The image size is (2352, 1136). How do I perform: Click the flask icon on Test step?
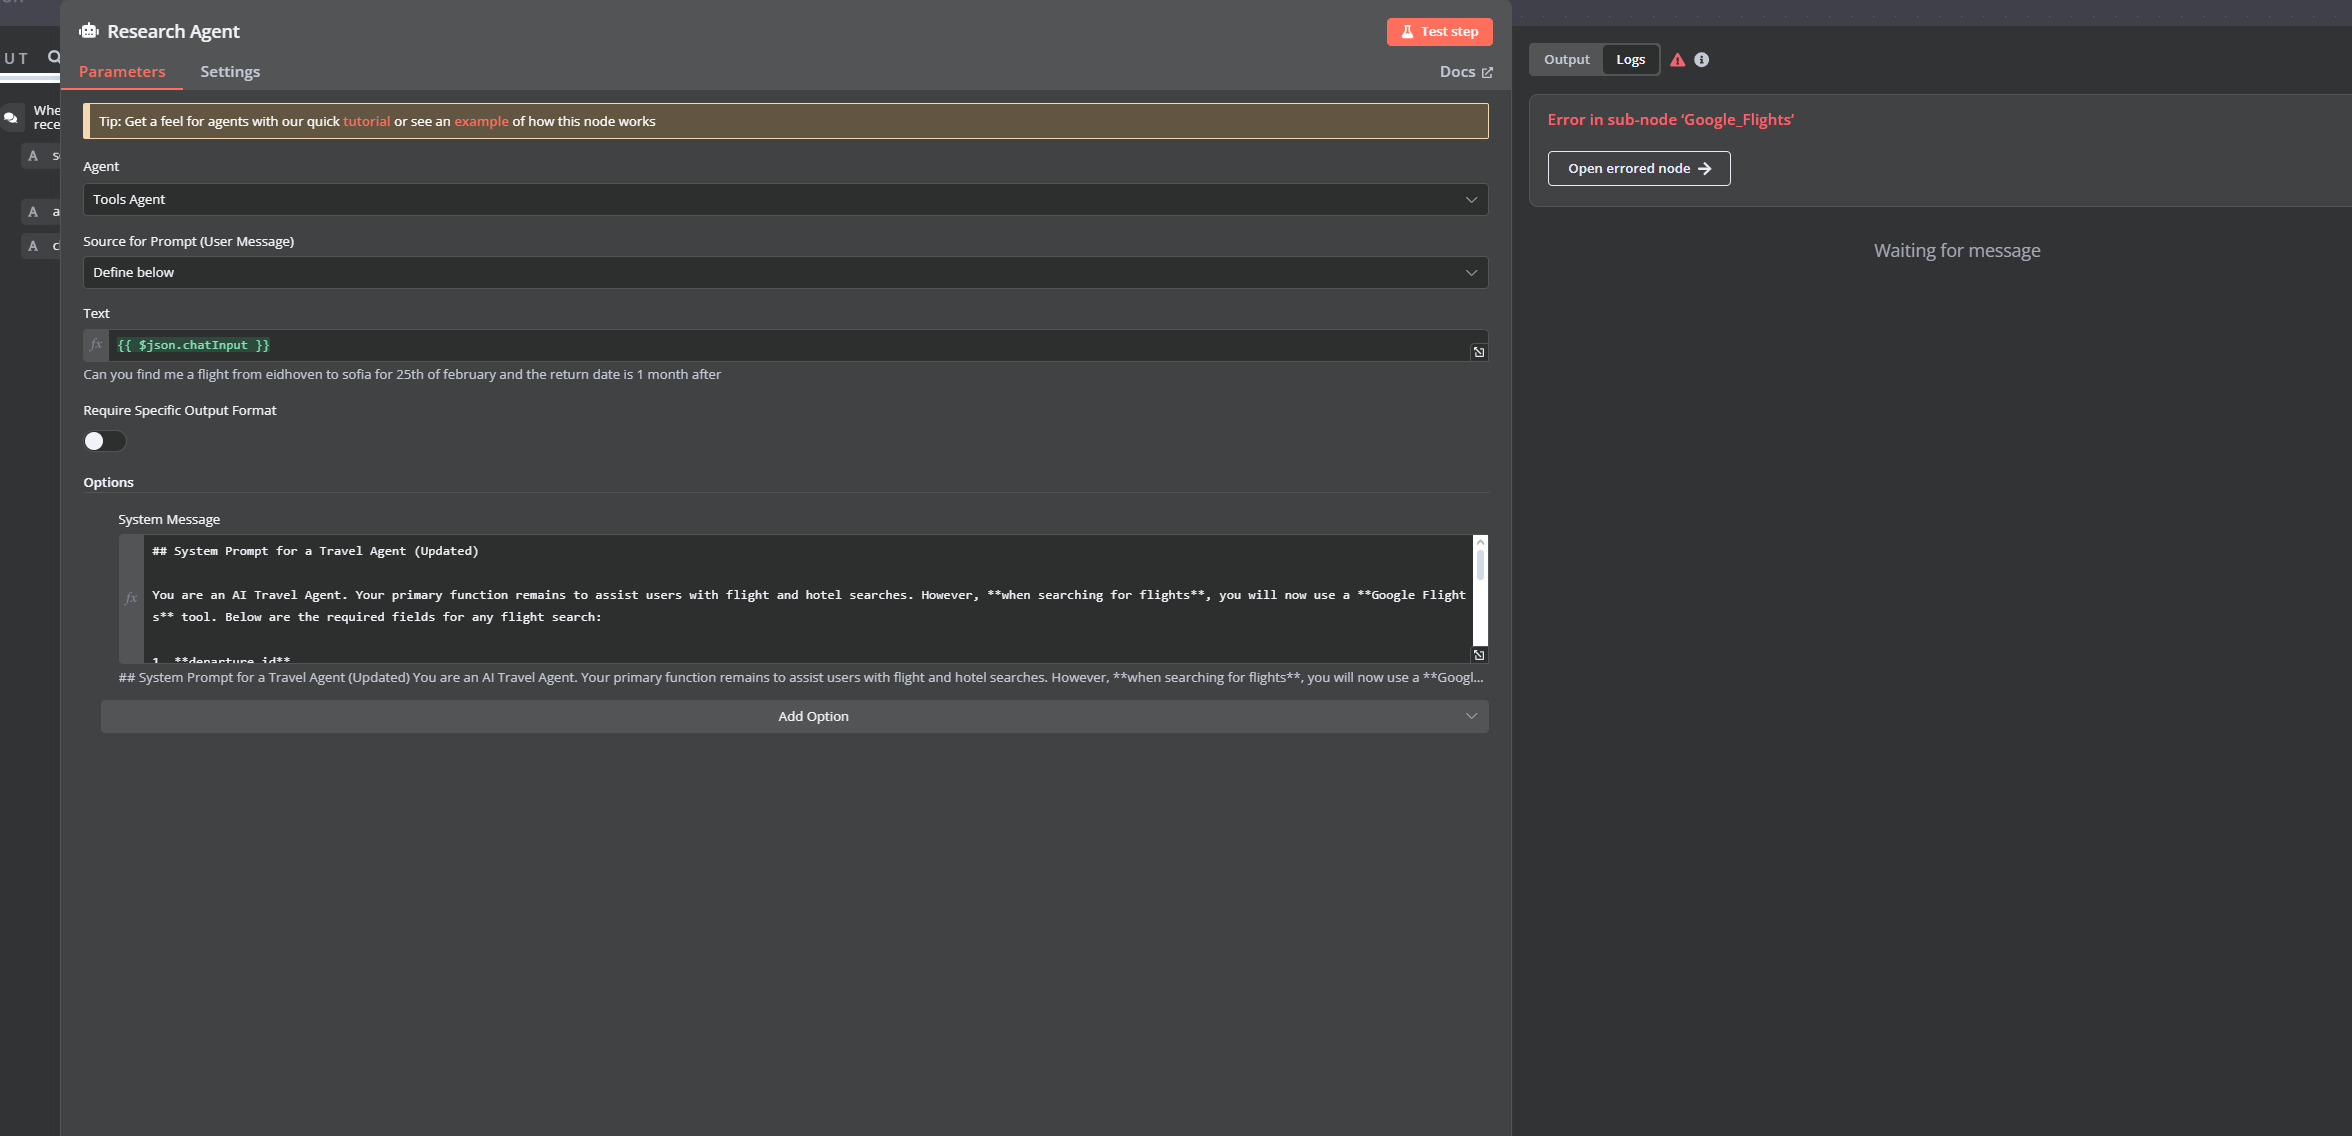coord(1407,32)
